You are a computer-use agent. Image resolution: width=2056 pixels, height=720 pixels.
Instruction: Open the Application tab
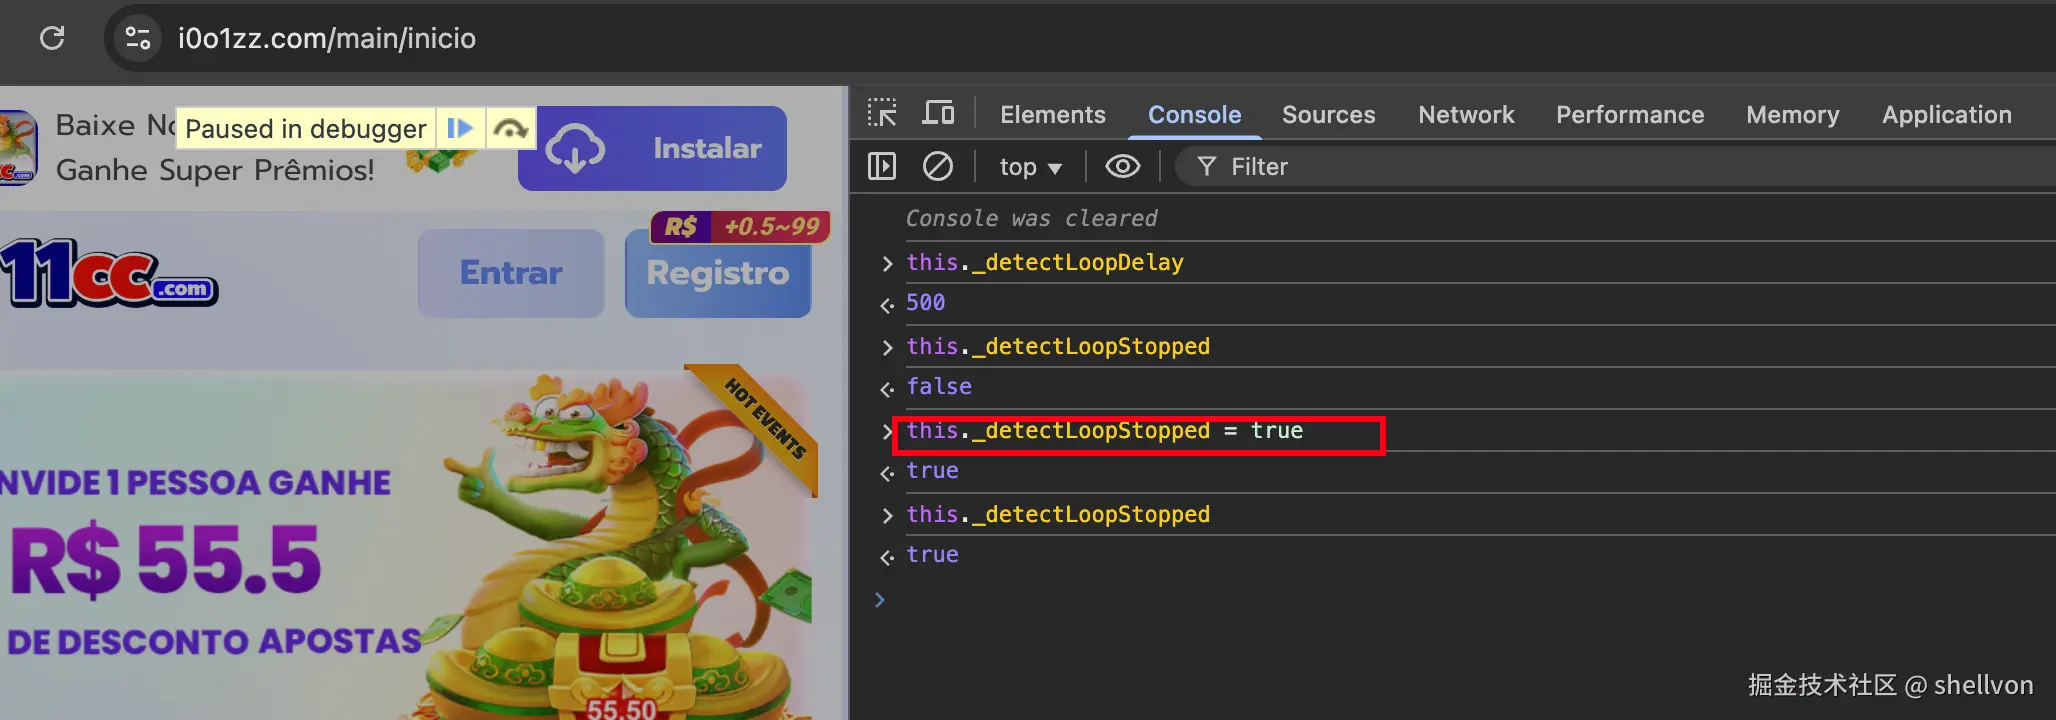[1946, 114]
